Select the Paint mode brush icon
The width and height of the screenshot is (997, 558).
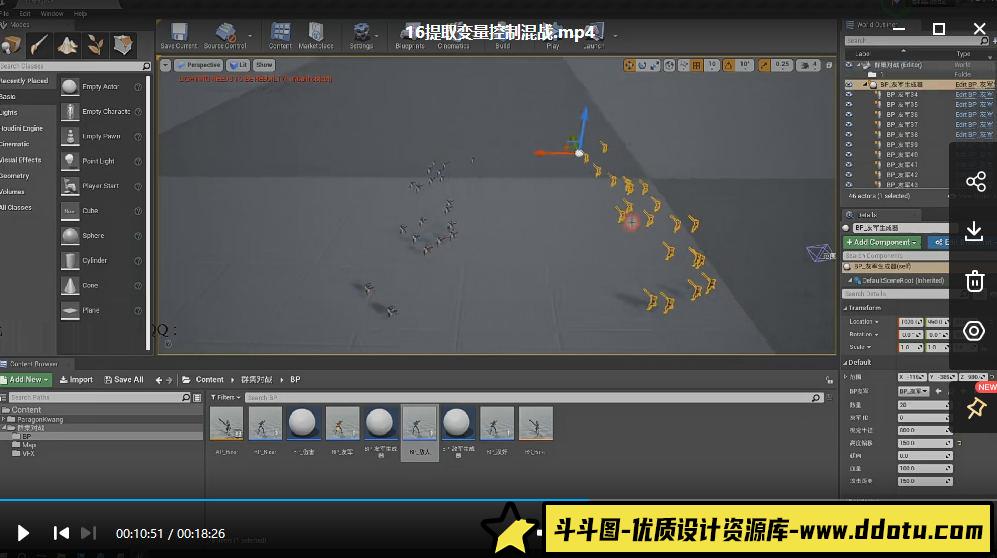[x=39, y=45]
